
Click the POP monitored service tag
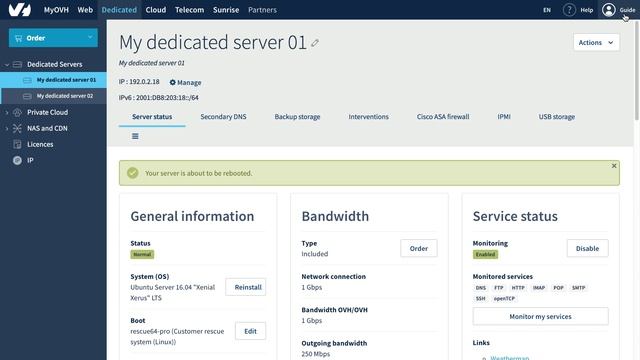[558, 288]
